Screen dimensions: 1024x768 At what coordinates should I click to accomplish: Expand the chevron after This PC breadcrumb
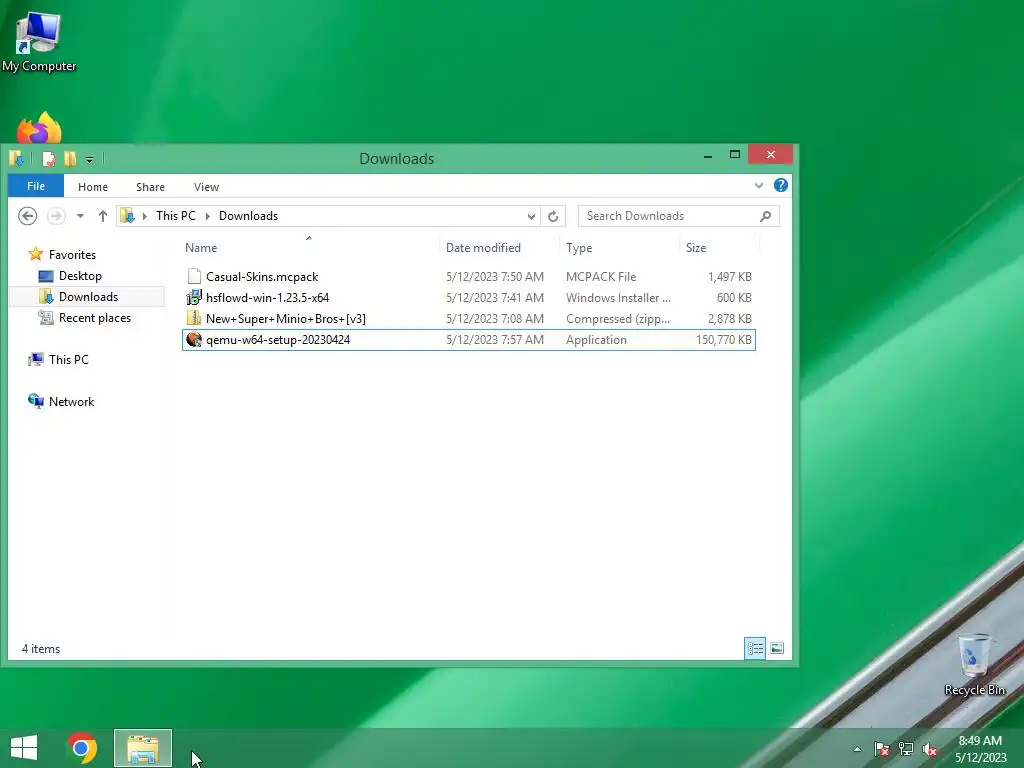(208, 216)
